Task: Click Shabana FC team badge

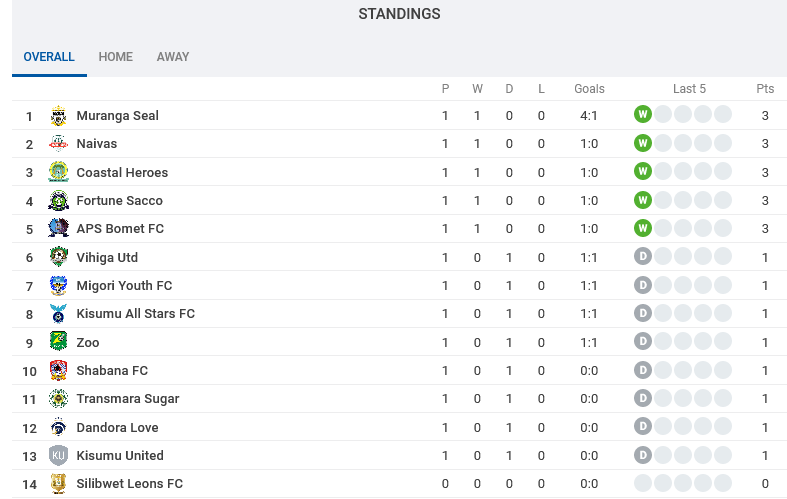Action: 59,370
